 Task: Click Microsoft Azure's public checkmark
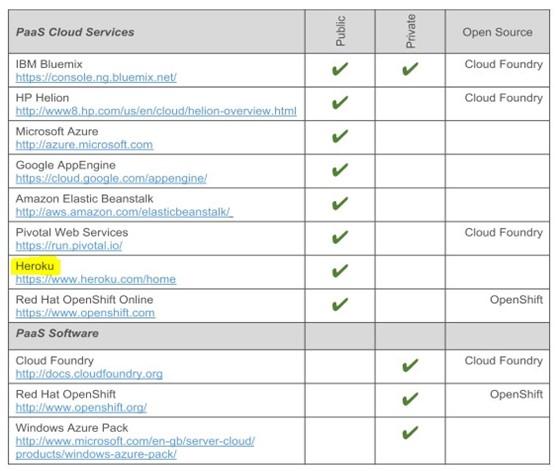(x=340, y=136)
